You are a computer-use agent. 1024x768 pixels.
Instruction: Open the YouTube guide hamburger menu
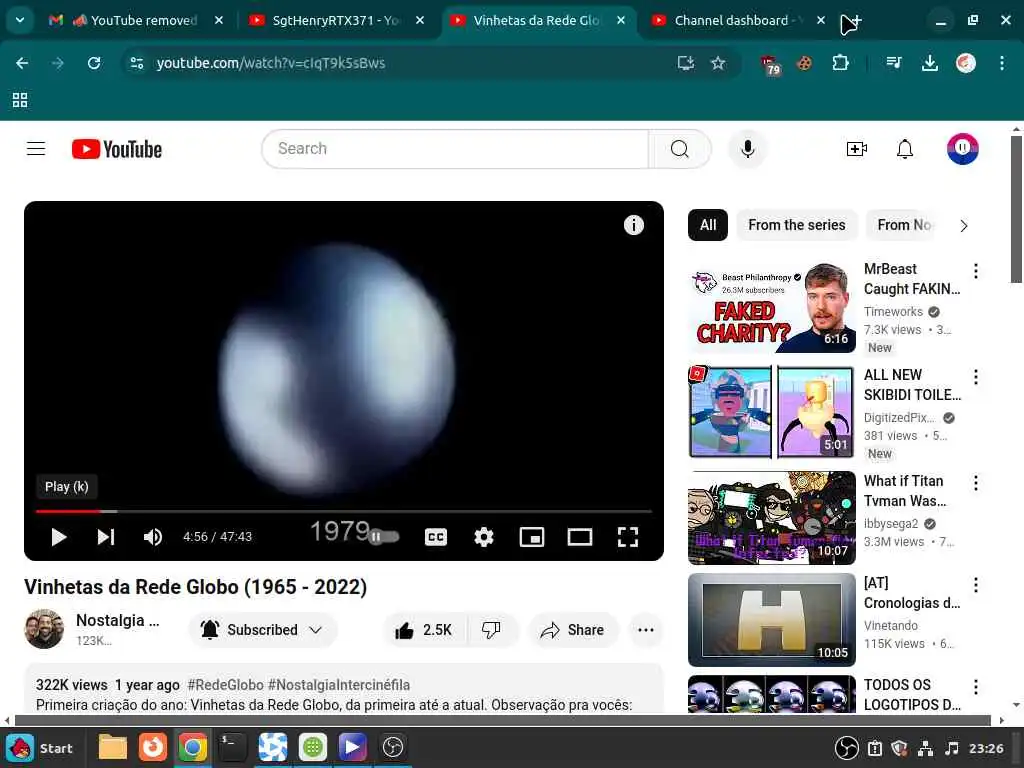(x=36, y=149)
